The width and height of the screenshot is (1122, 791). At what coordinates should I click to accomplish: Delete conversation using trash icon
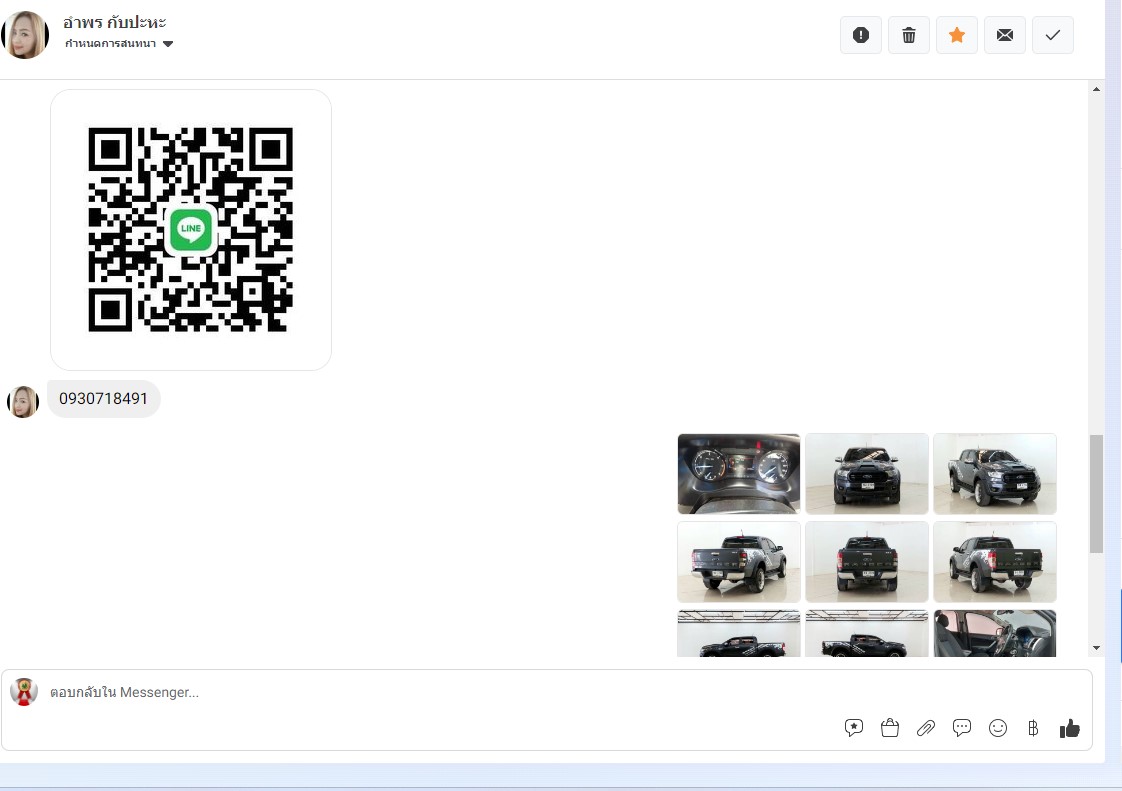pyautogui.click(x=909, y=35)
